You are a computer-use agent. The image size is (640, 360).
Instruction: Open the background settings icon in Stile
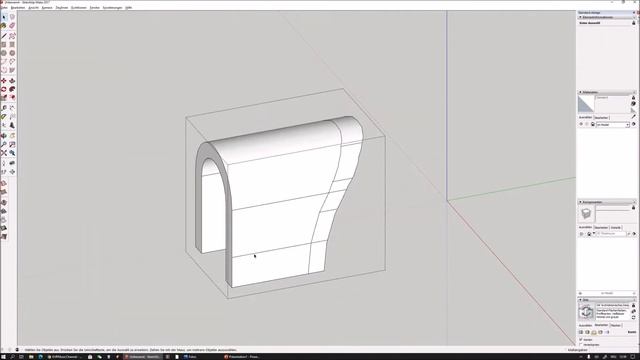pos(594,332)
